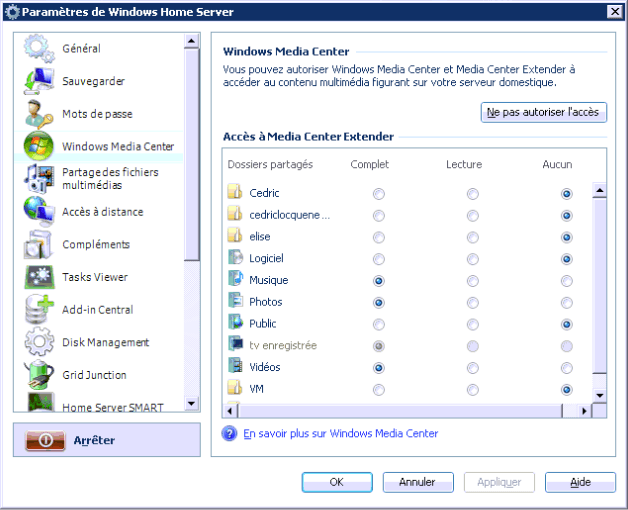This screenshot has width=628, height=510.
Task: Click the Cedric folder icon
Action: pyautogui.click(x=235, y=192)
